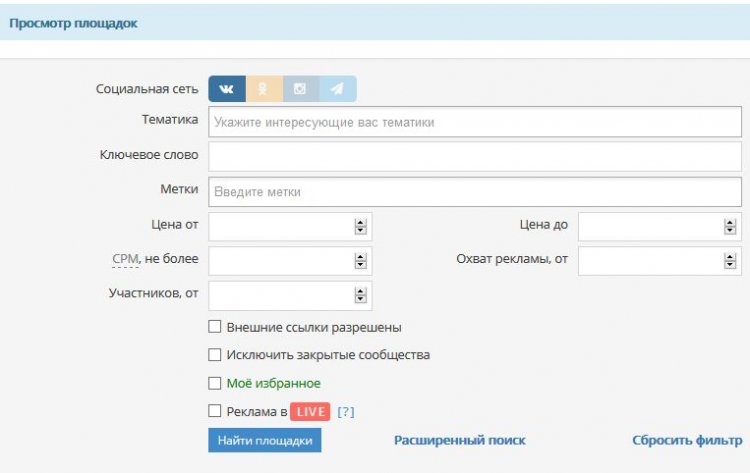
Task: Decrease the Цена до value with down arrow
Action: point(730,231)
